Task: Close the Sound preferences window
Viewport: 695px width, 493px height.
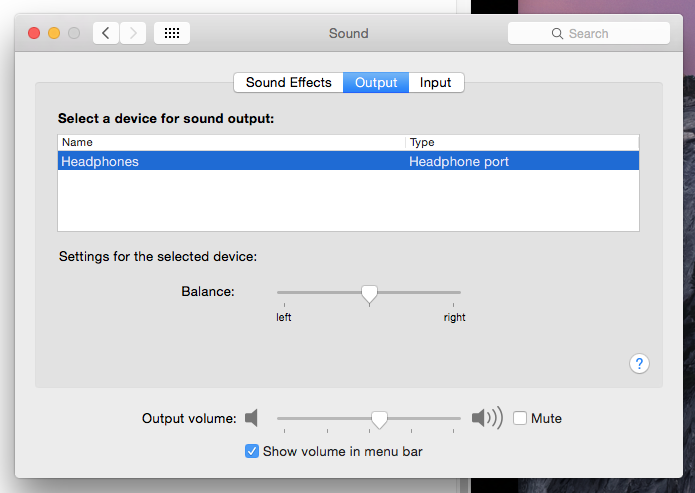Action: pyautogui.click(x=34, y=33)
